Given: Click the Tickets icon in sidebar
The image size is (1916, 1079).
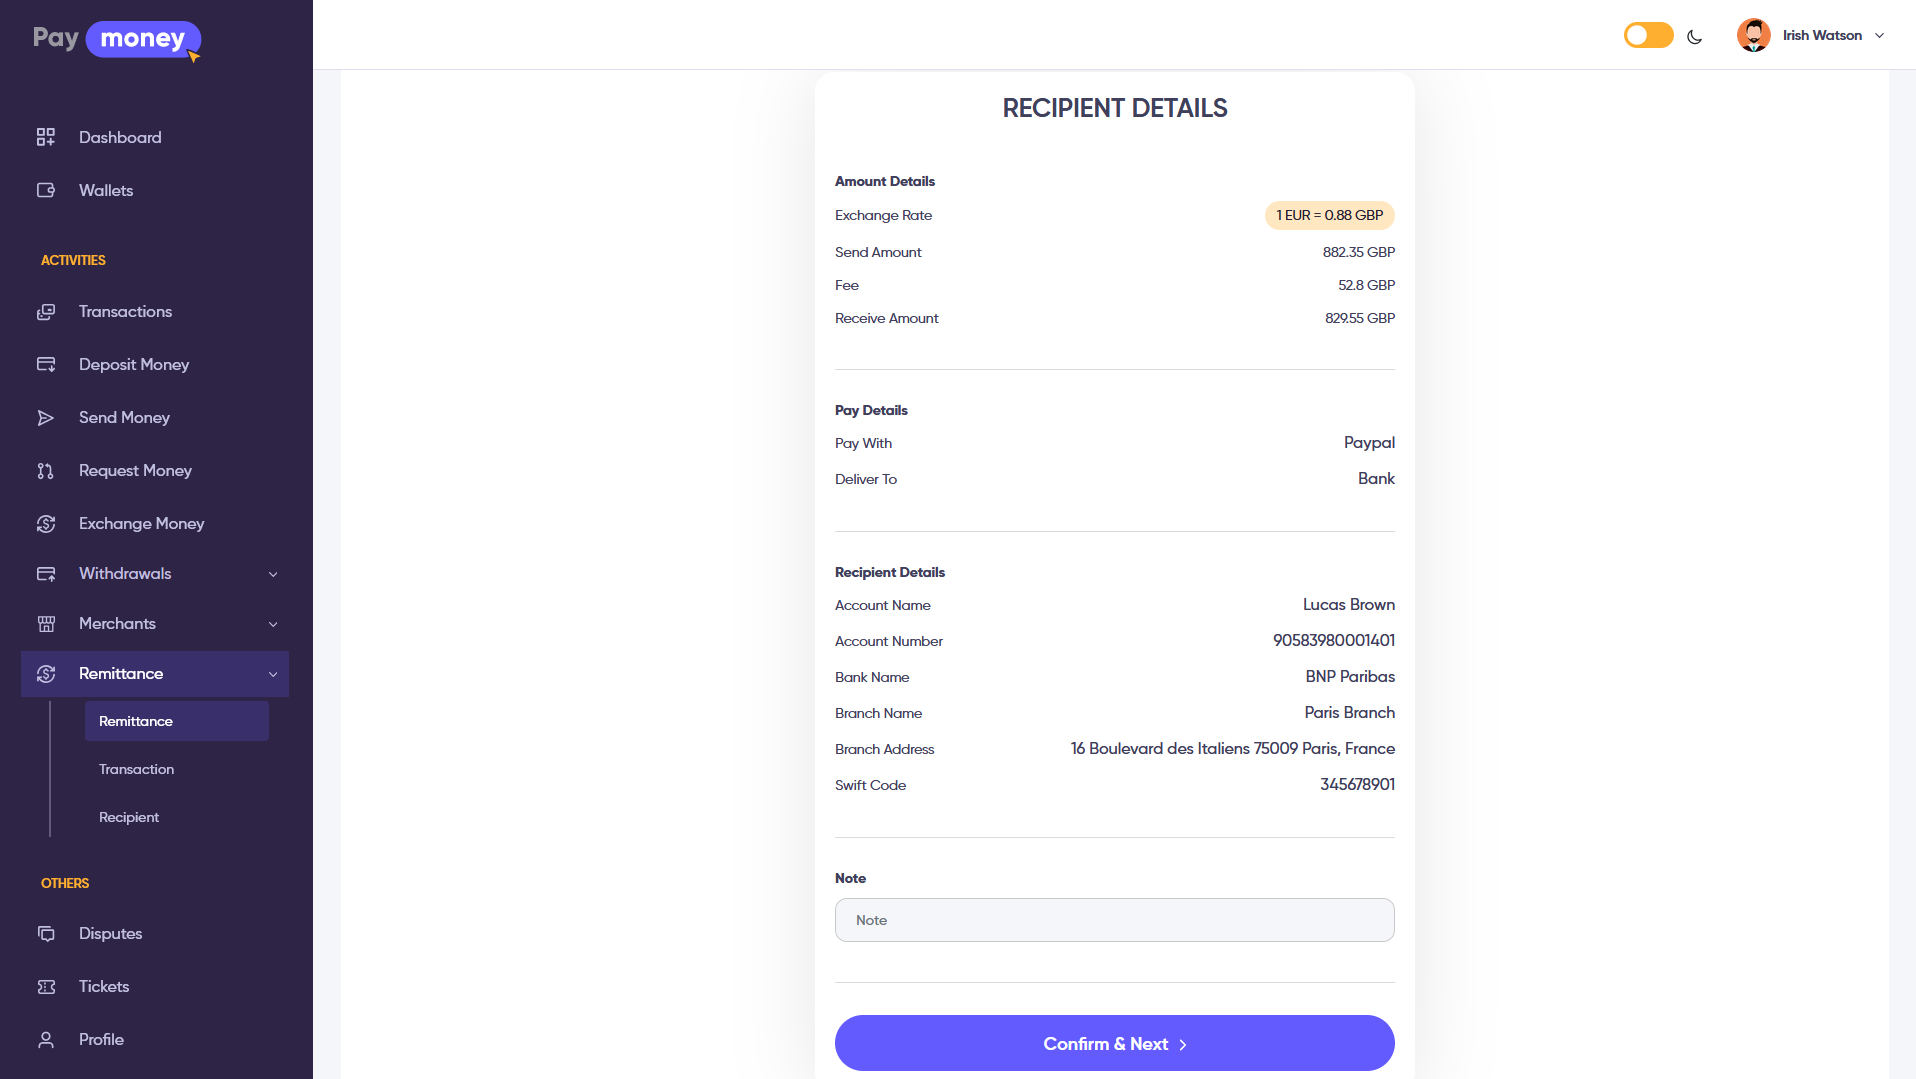Looking at the screenshot, I should pyautogui.click(x=46, y=987).
